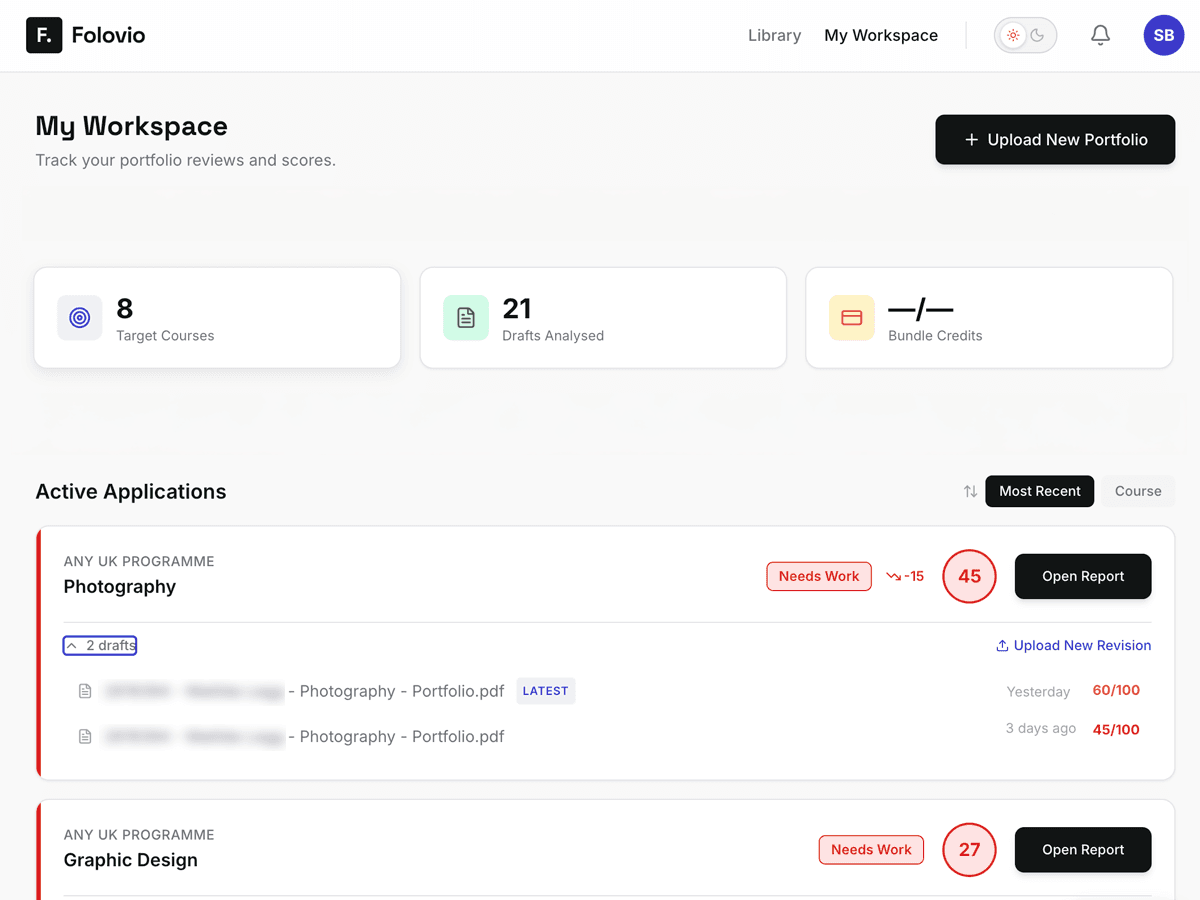Sort applications by Course
This screenshot has height=900, width=1200.
click(1138, 491)
